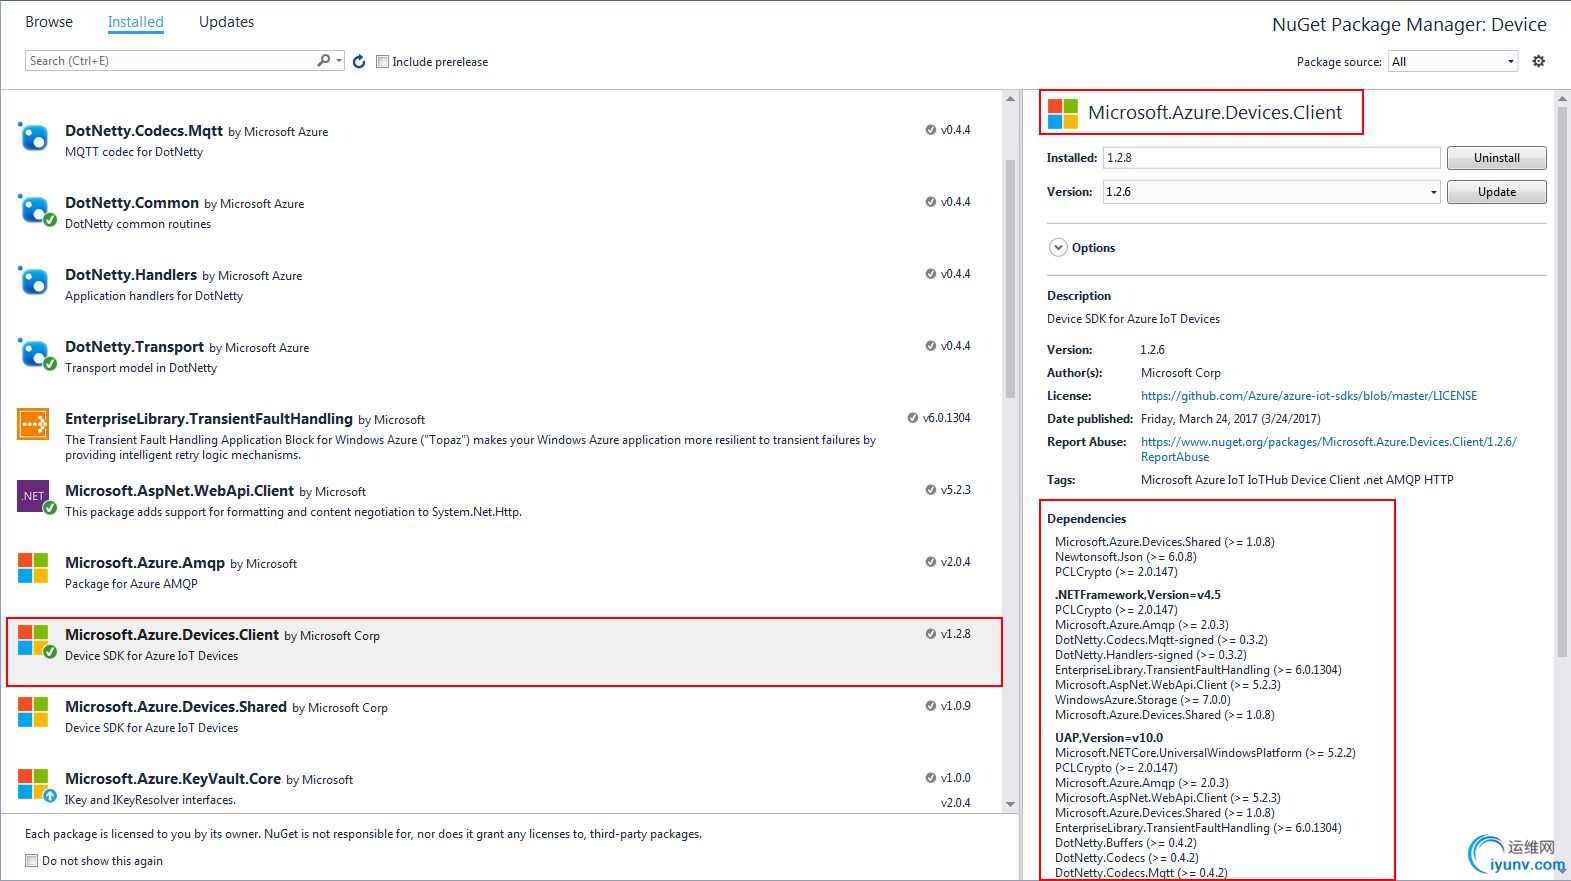Click Newtonsoft.Json (>= 6.0.8) dependency
Screen dimensions: 1571x881
[1126, 557]
